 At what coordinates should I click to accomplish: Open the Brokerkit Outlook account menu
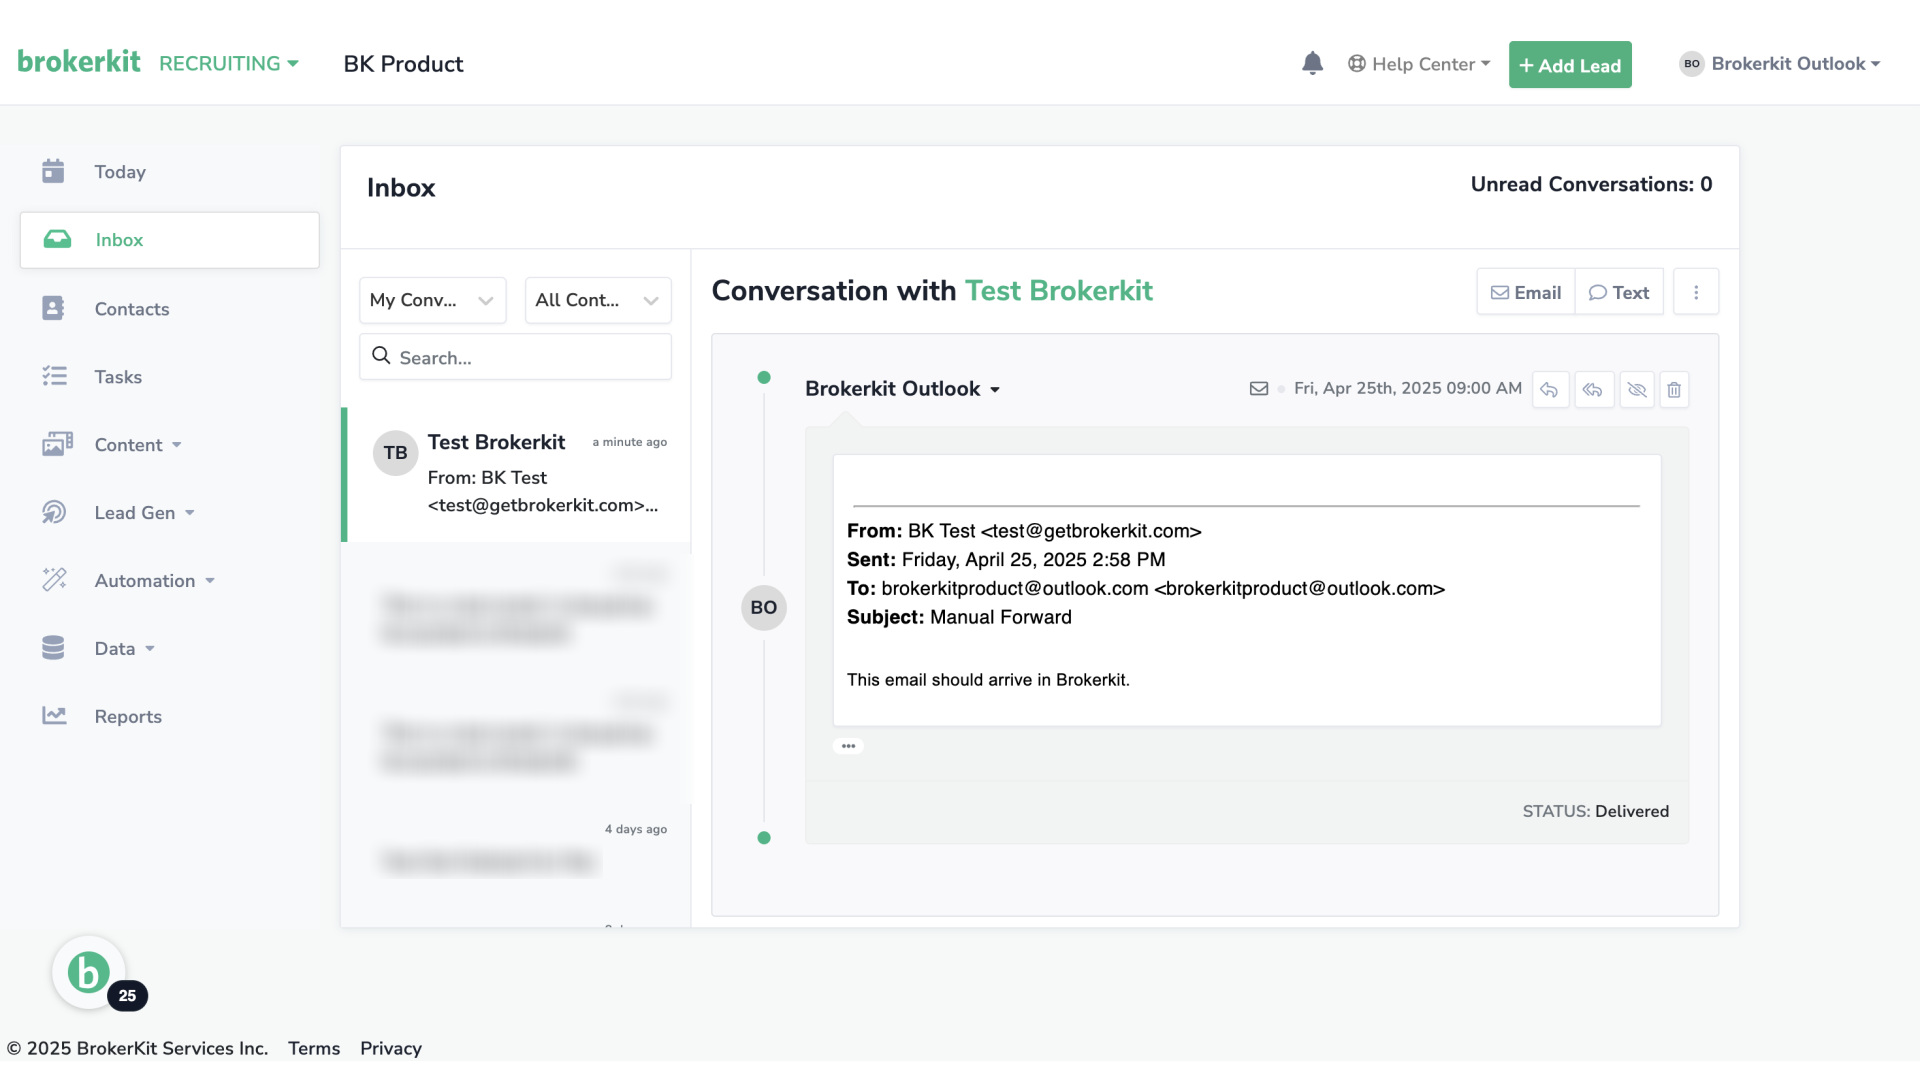tap(1780, 64)
